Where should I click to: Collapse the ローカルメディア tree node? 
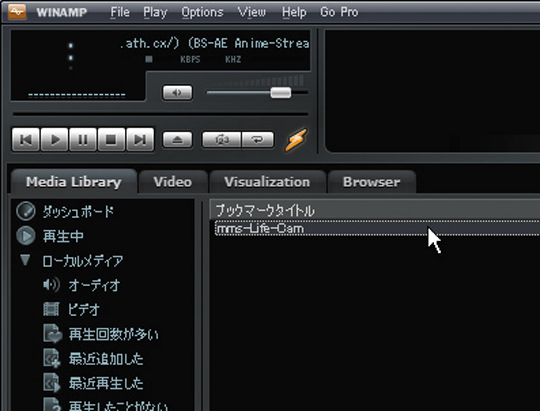pos(25,260)
